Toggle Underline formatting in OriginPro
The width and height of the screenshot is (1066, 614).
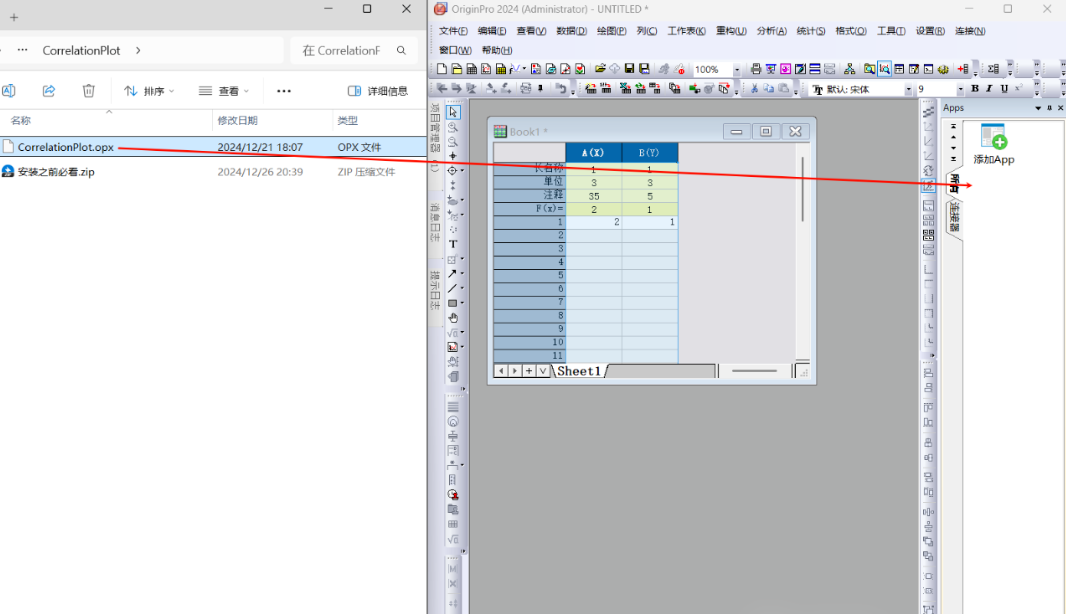[x=1004, y=88]
